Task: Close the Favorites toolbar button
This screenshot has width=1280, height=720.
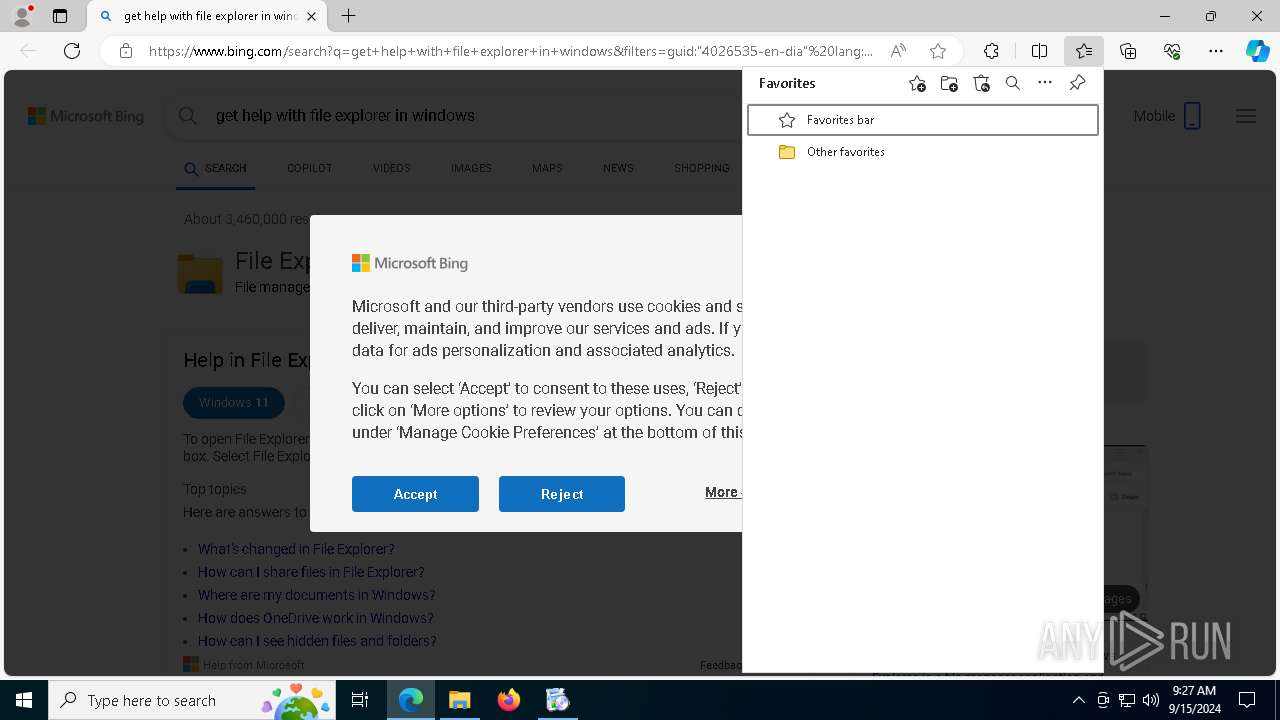Action: click(x=1083, y=51)
